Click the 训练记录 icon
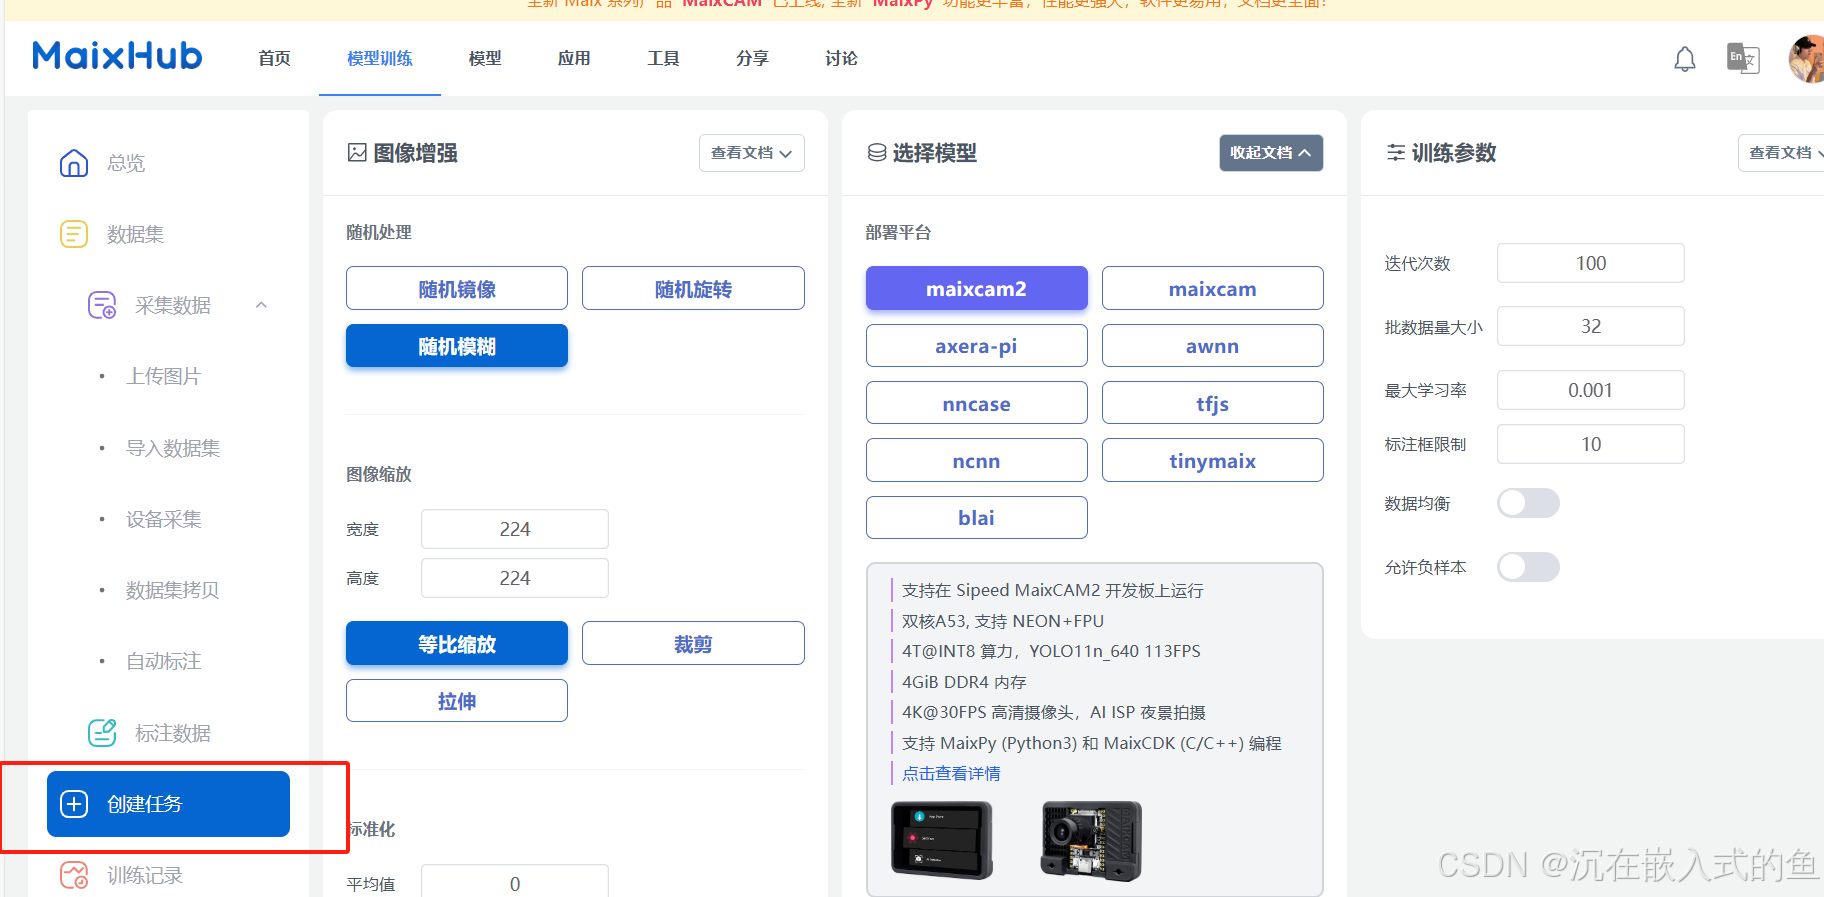Image resolution: width=1824 pixels, height=897 pixels. (74, 875)
